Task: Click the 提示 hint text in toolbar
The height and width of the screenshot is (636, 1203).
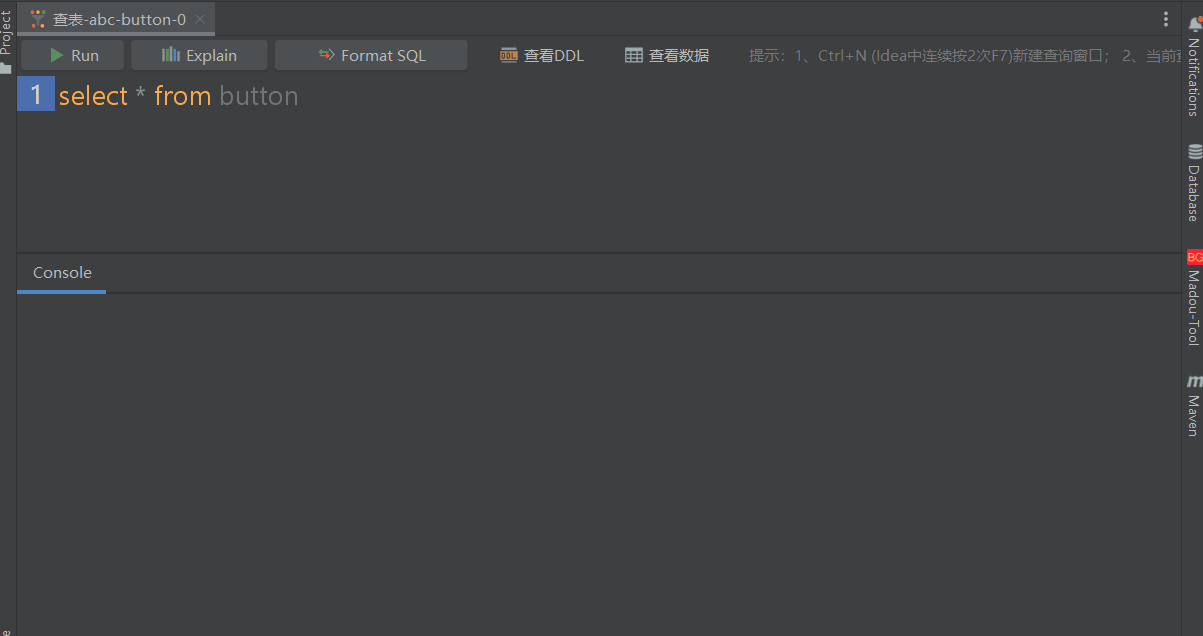Action: 965,56
